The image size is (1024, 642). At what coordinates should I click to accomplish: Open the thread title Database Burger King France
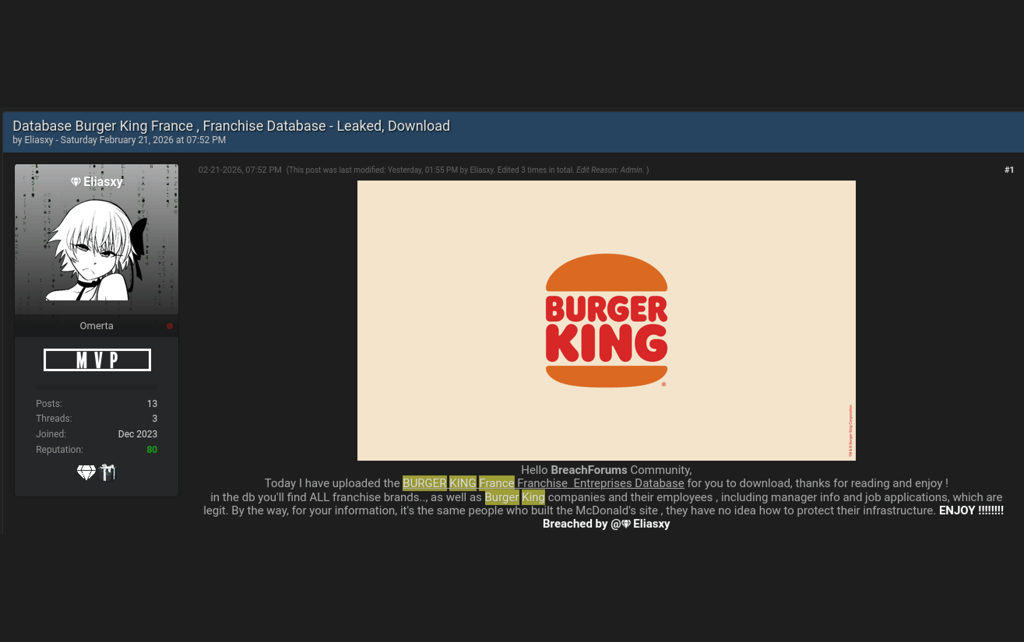(x=231, y=125)
